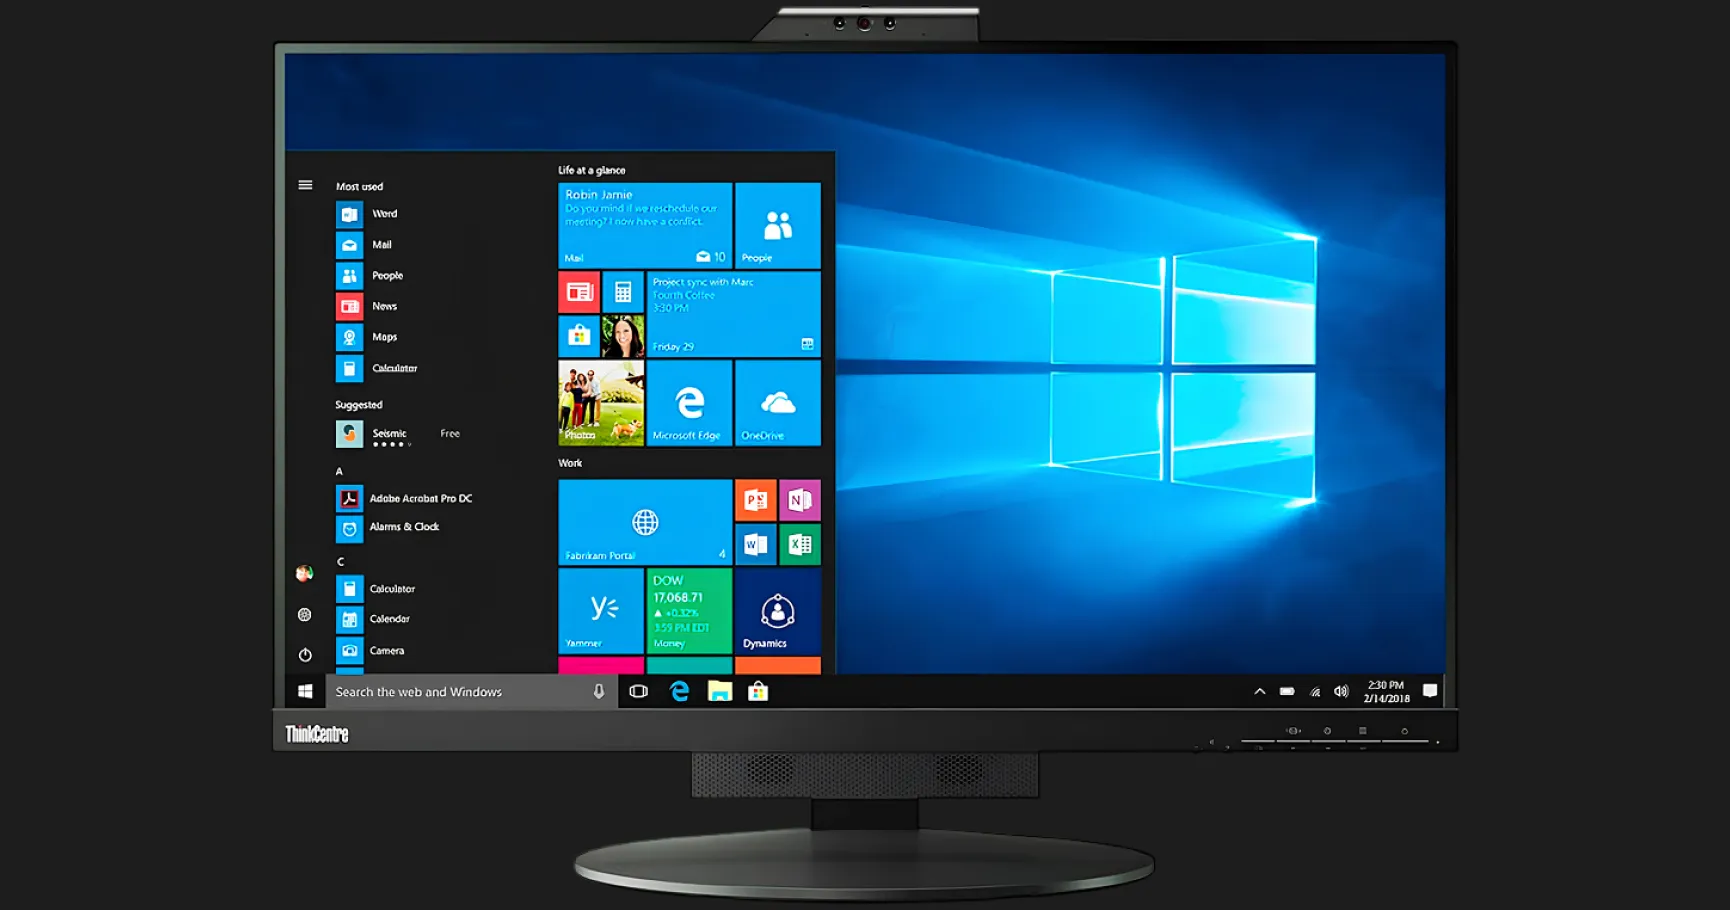Image resolution: width=1730 pixels, height=910 pixels.
Task: Click the Power button in Start menu
Action: (305, 655)
